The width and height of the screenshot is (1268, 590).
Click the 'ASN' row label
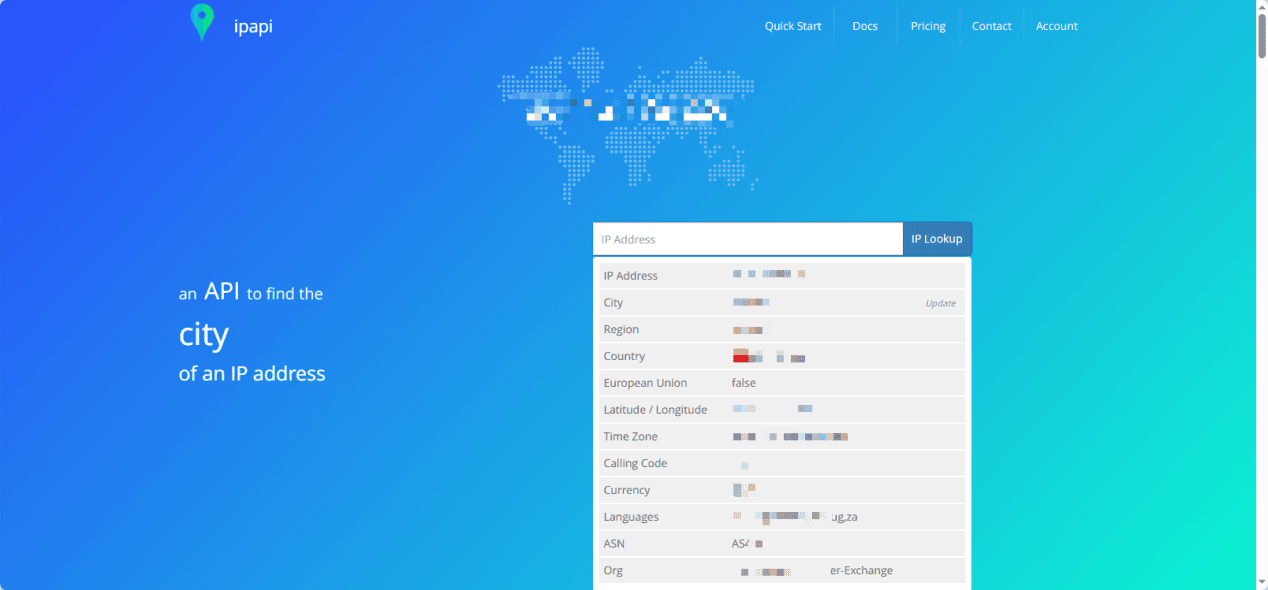coord(614,544)
